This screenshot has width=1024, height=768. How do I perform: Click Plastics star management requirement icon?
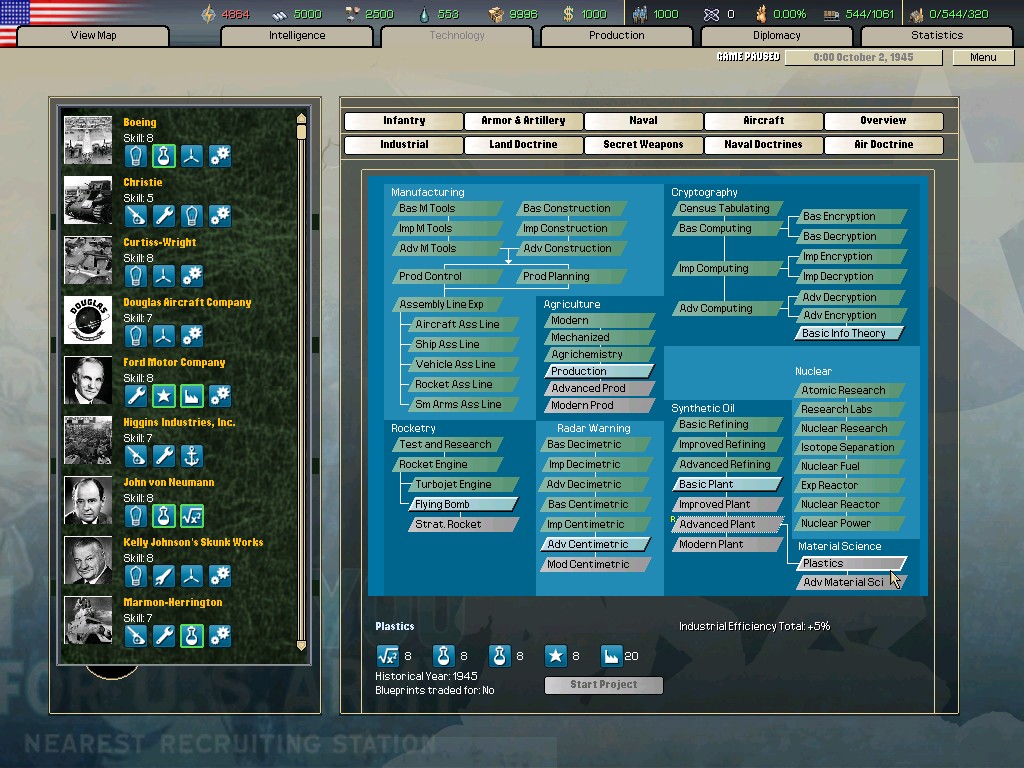point(556,656)
